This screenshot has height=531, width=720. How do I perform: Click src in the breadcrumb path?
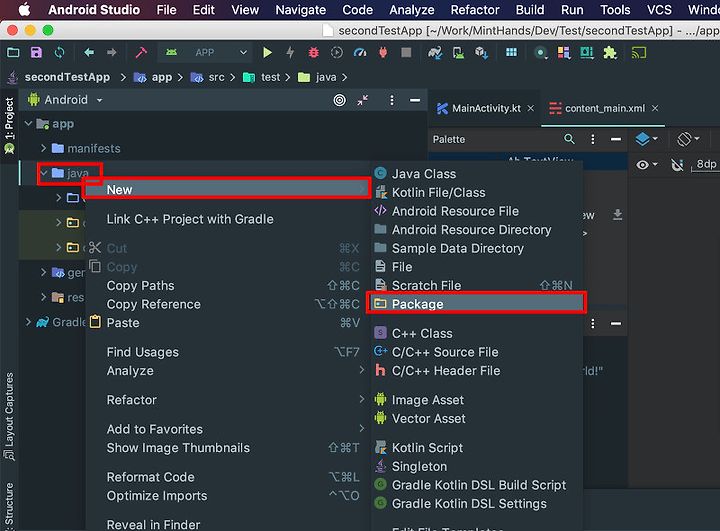217,77
